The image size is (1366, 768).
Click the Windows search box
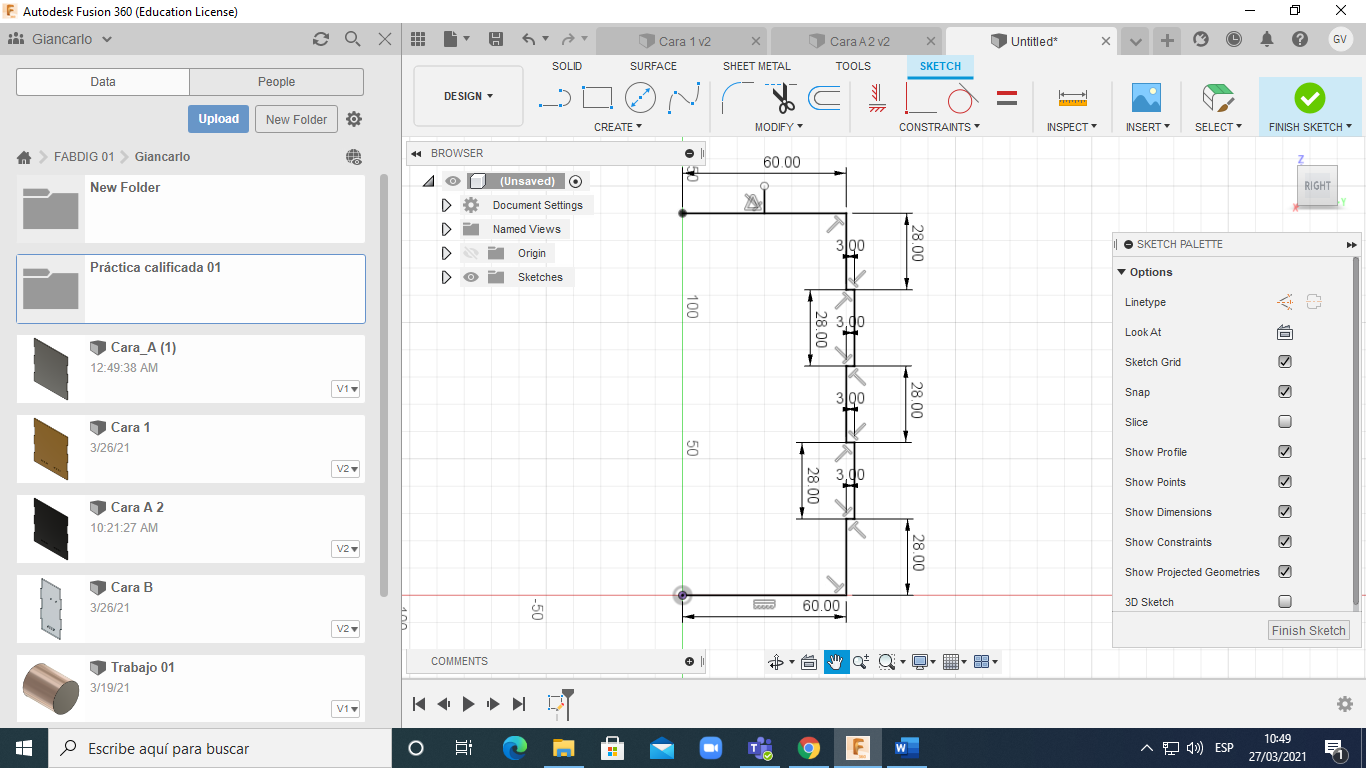[220, 748]
